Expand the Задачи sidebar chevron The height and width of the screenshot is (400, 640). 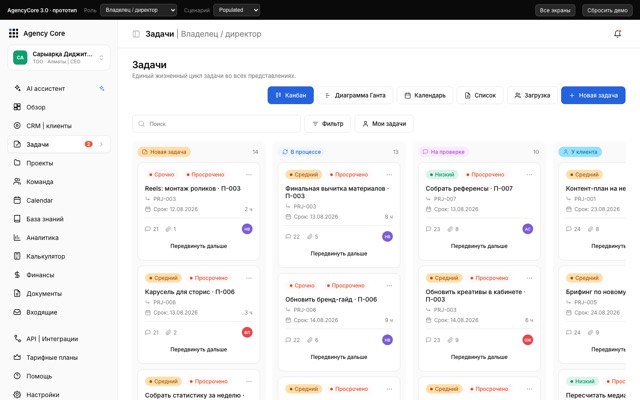[101, 144]
